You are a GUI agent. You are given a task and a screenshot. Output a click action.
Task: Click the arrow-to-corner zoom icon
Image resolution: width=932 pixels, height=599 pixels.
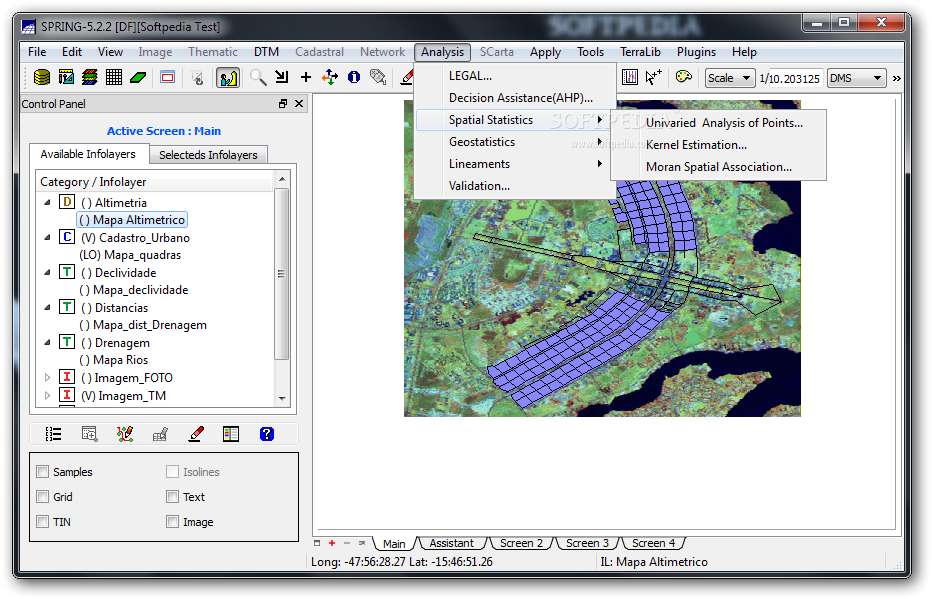(x=282, y=77)
